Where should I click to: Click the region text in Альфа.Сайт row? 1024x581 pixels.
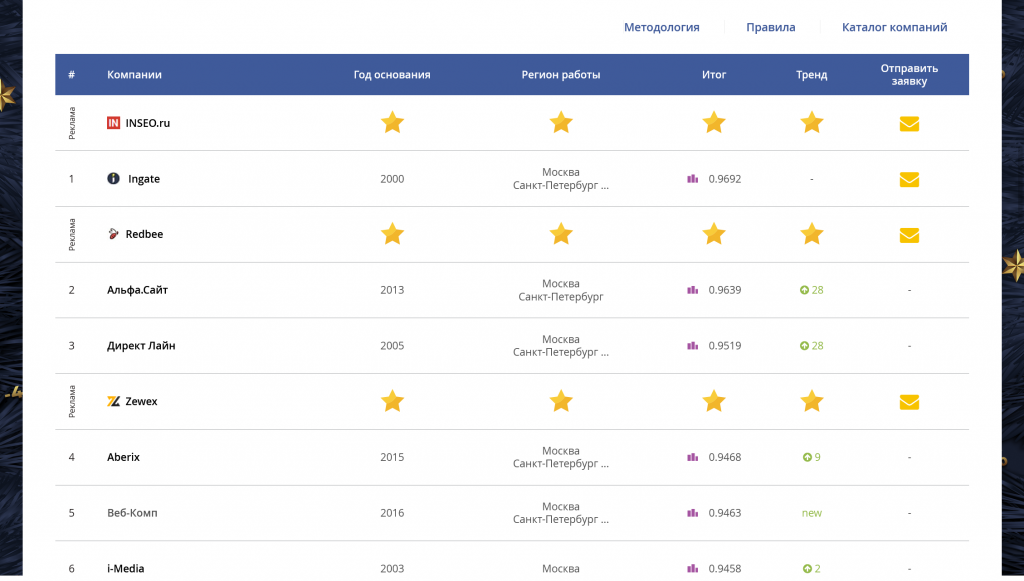tap(561, 290)
